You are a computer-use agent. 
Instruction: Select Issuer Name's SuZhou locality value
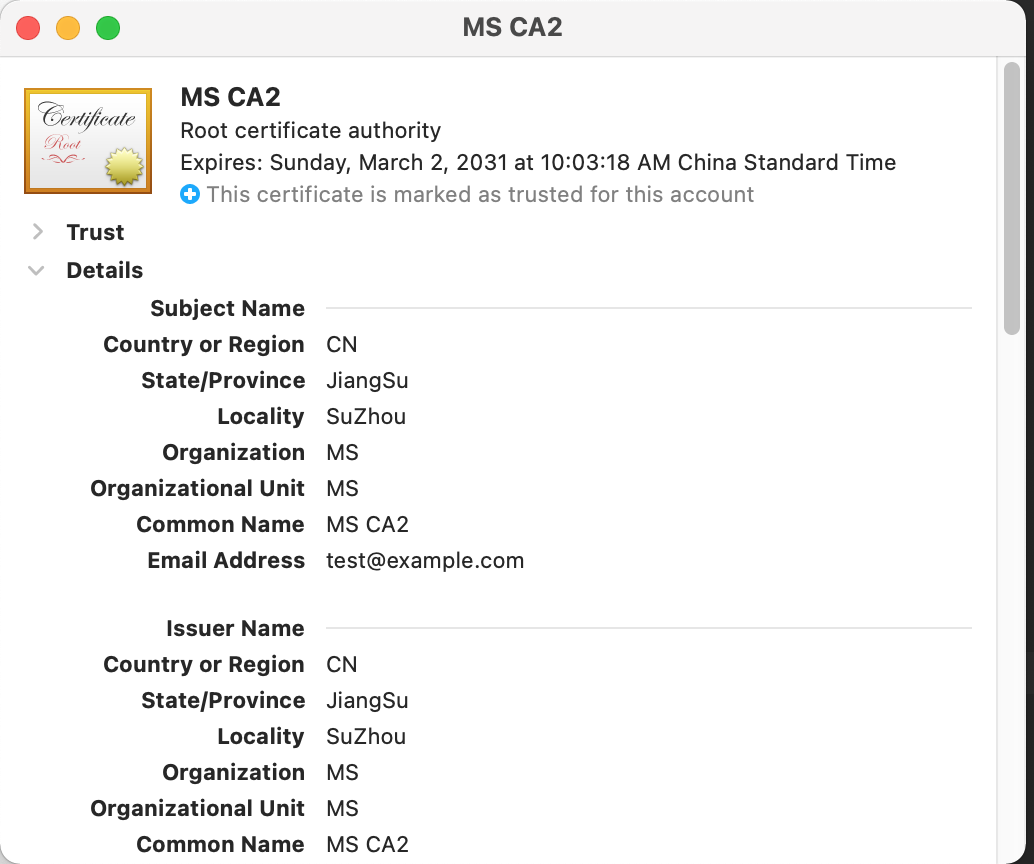tap(366, 736)
